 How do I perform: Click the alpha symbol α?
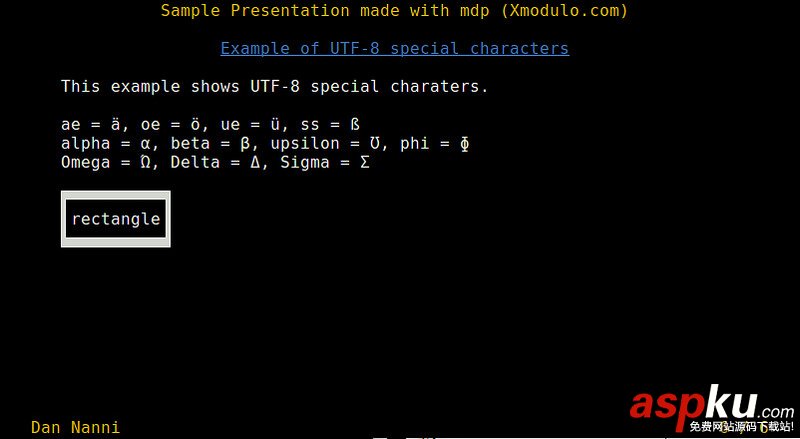(145, 144)
